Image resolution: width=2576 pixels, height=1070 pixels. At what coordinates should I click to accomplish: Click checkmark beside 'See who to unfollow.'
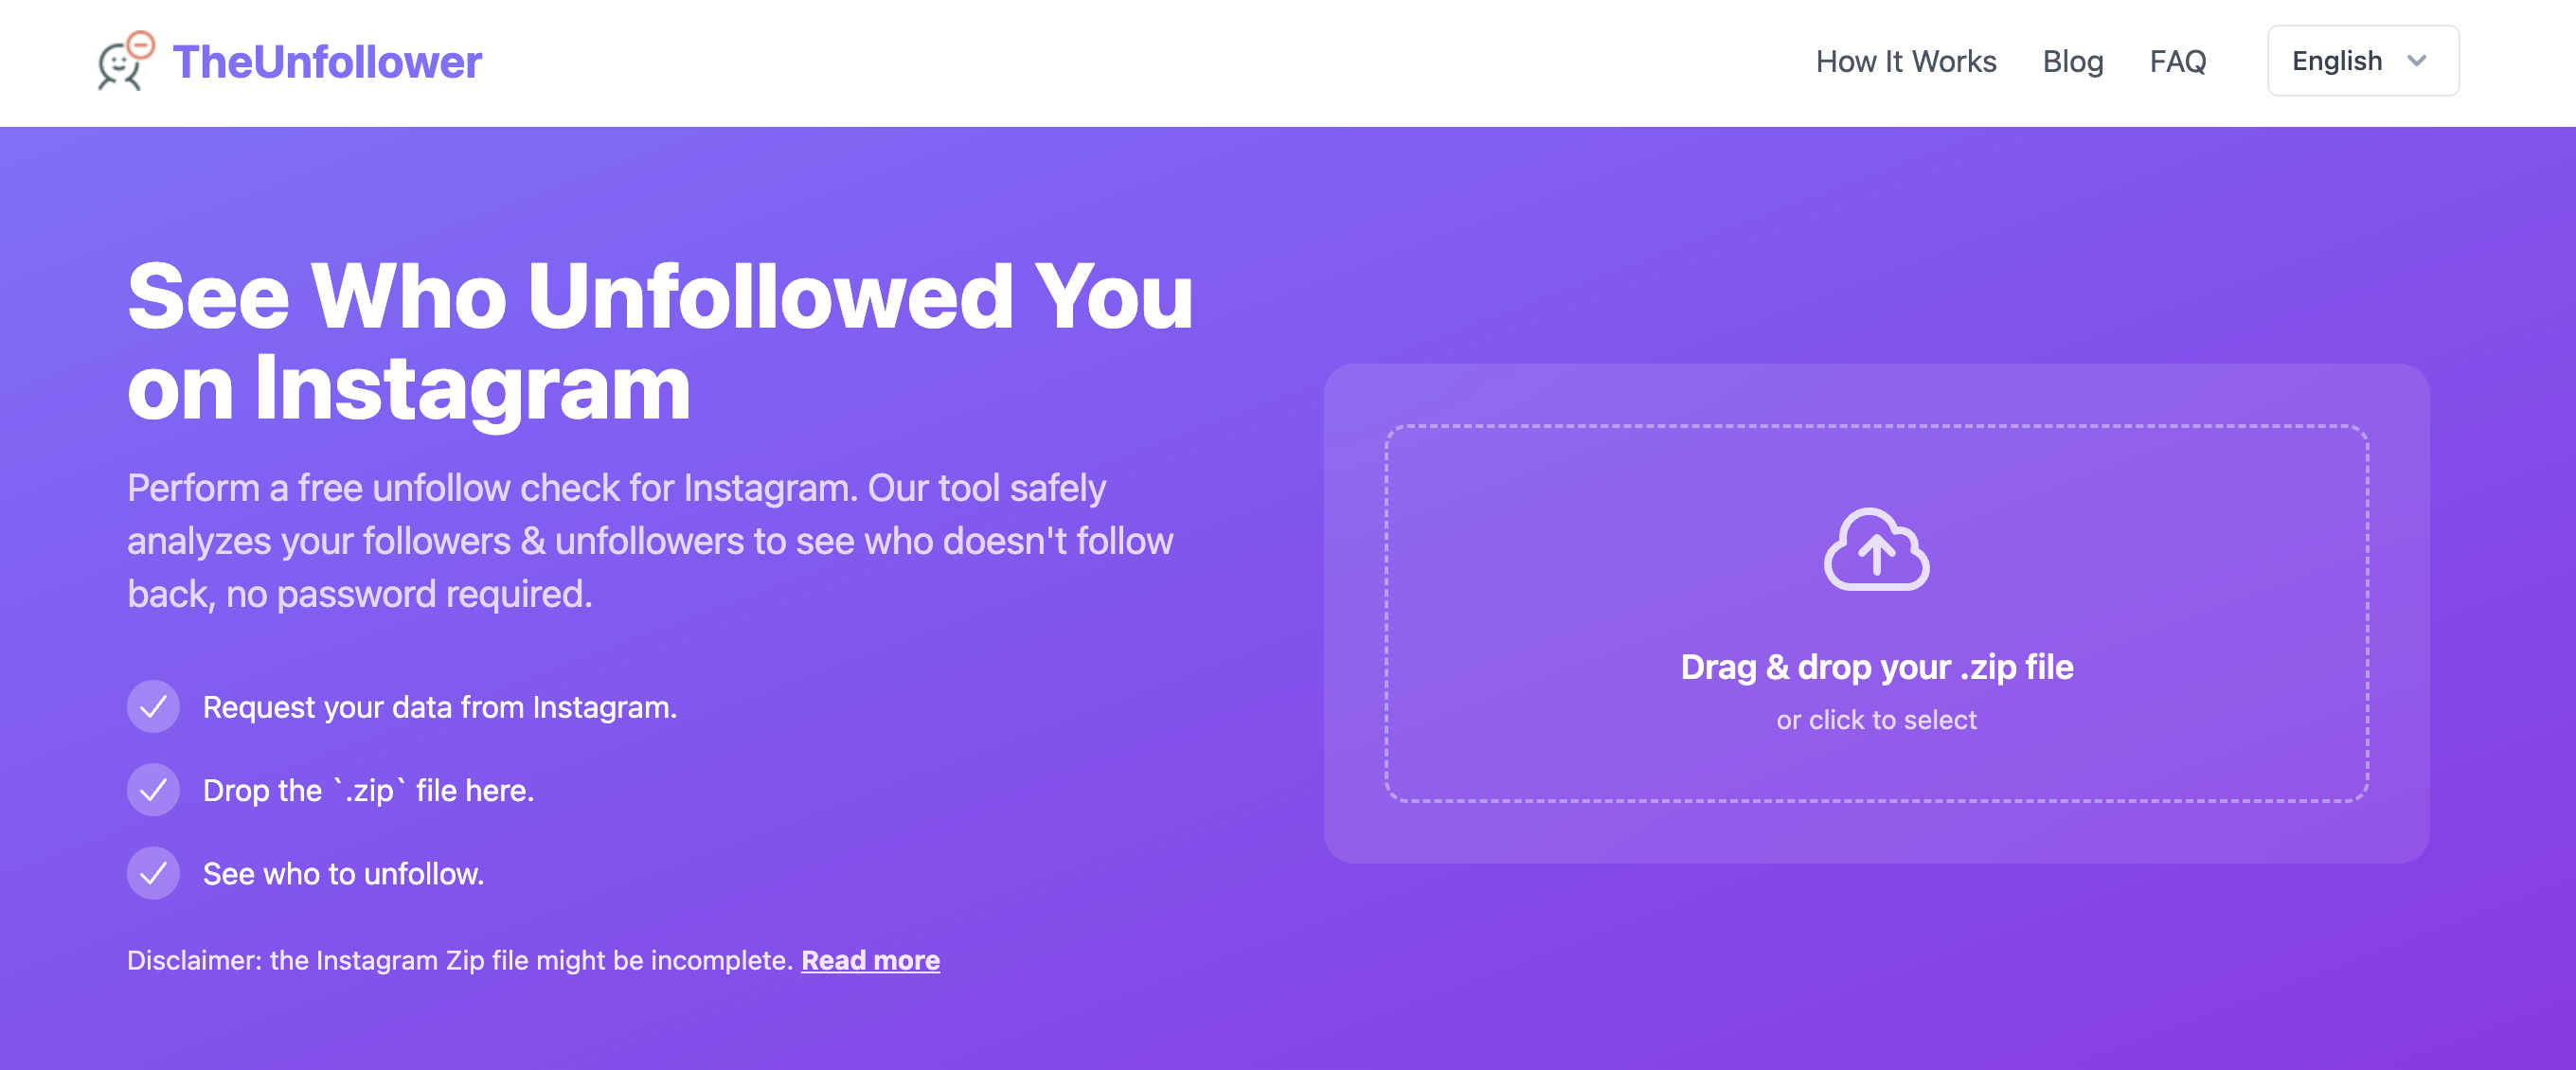click(153, 873)
